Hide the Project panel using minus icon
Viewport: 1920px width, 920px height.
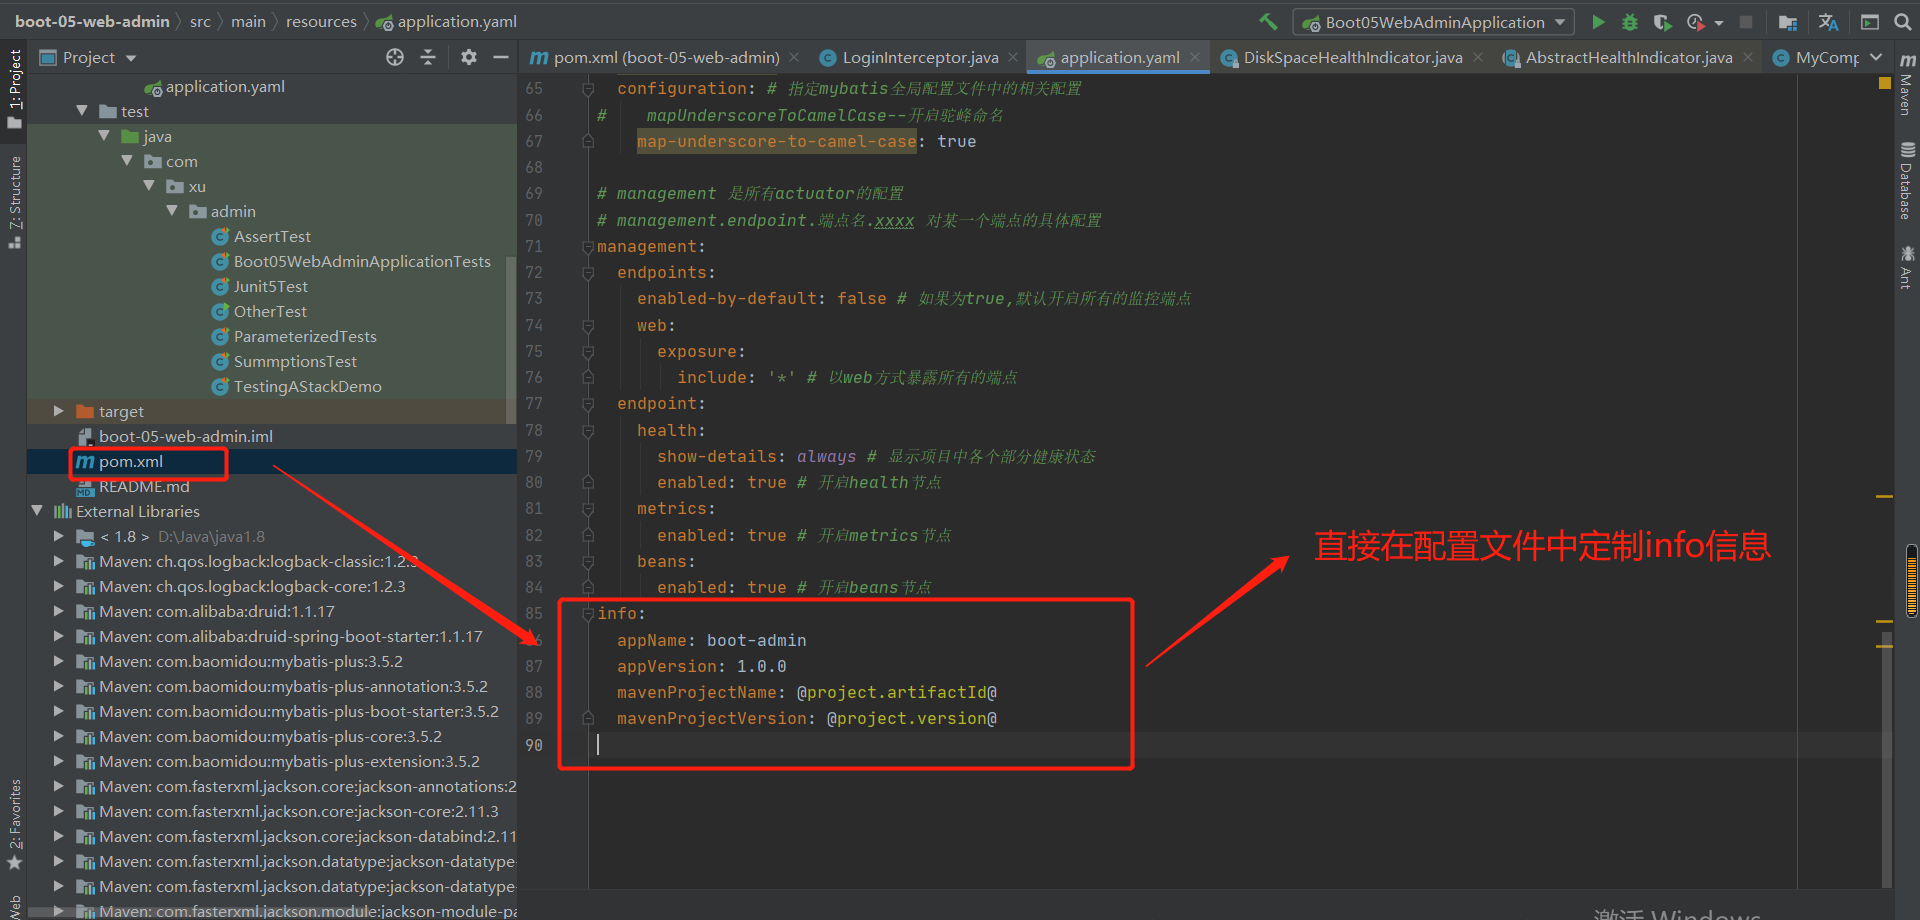(x=500, y=57)
